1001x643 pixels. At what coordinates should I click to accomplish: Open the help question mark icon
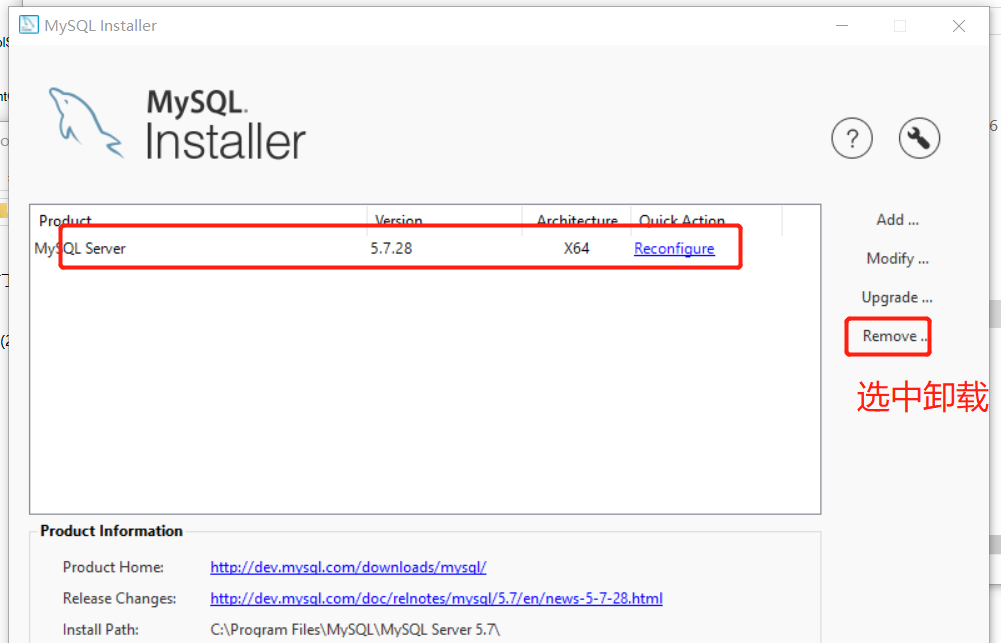[x=852, y=138]
